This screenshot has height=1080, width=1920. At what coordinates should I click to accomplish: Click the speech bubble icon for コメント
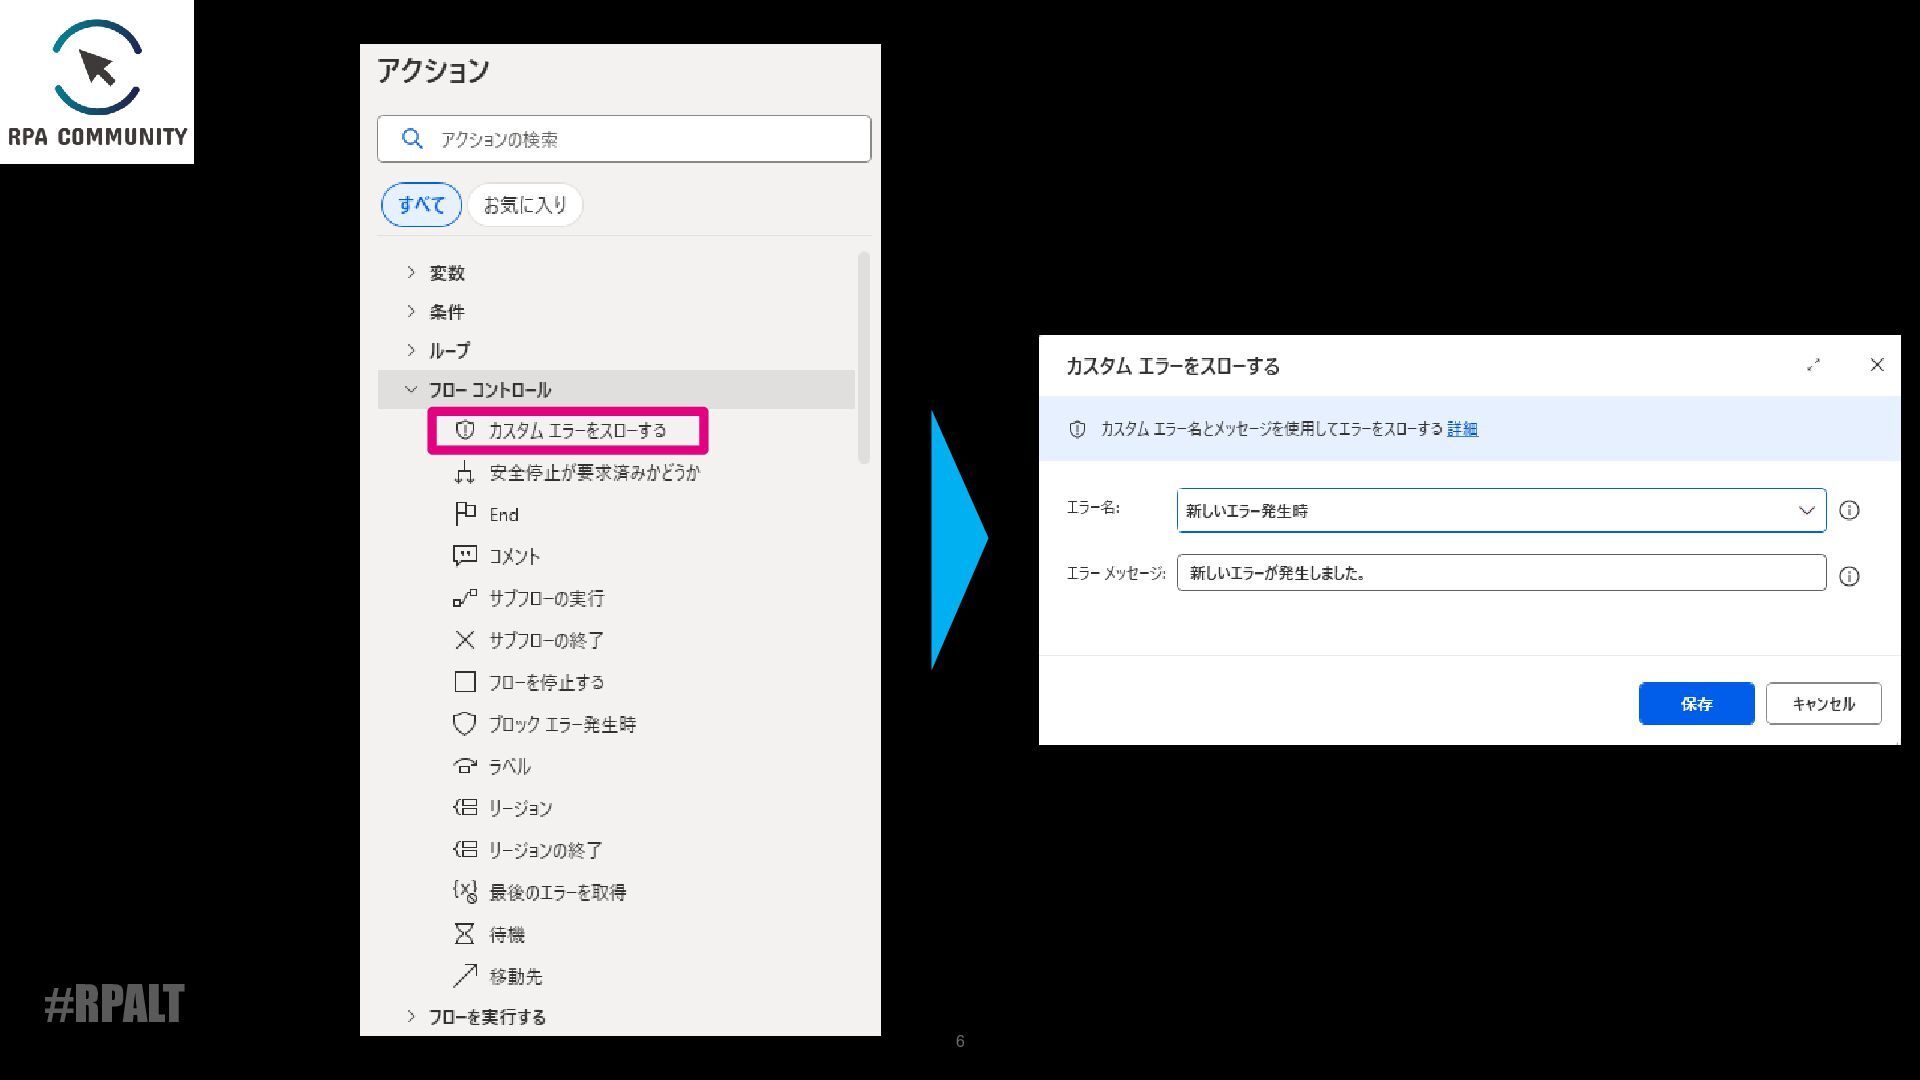point(465,555)
